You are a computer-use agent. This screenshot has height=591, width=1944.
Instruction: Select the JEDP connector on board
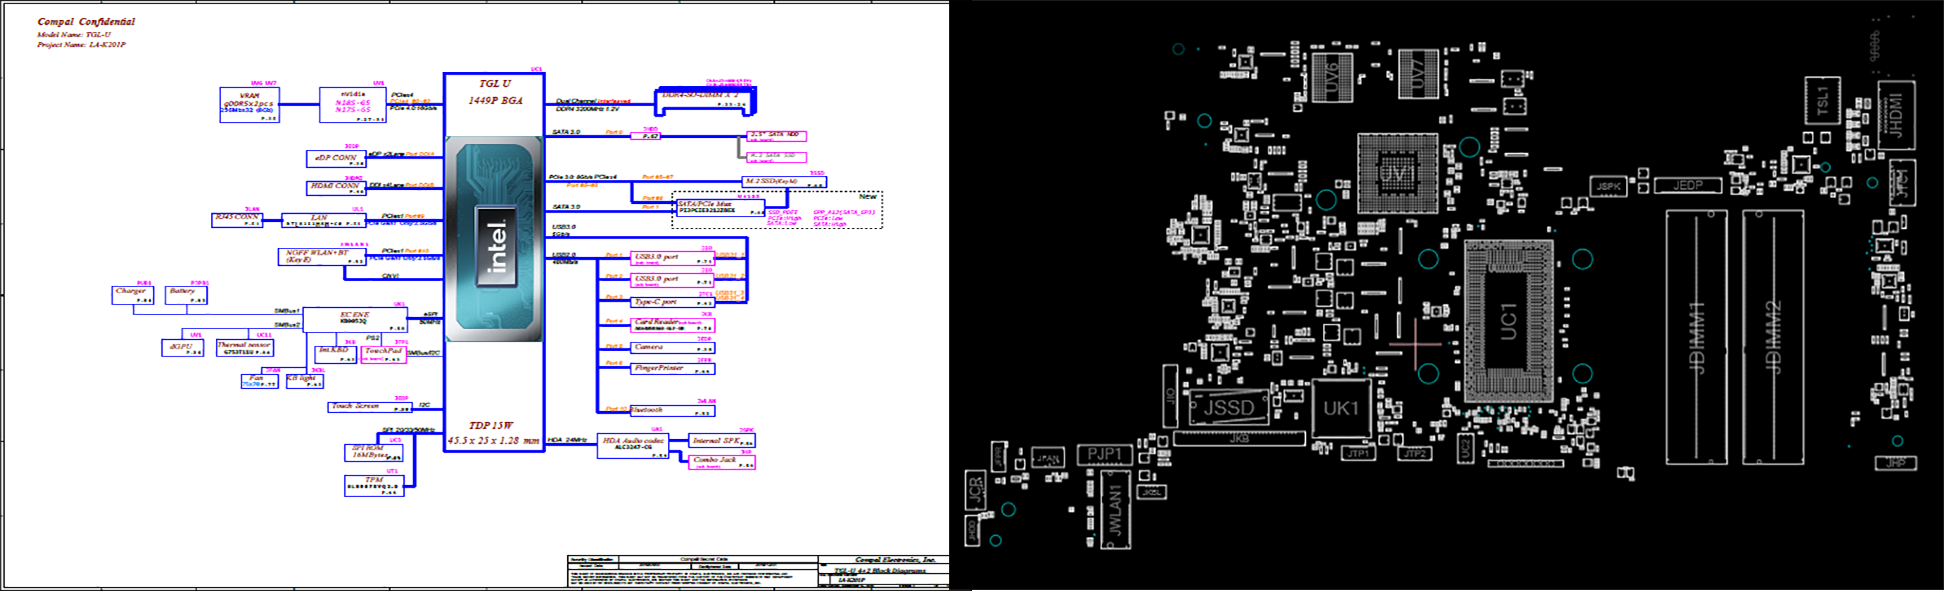1687,185
